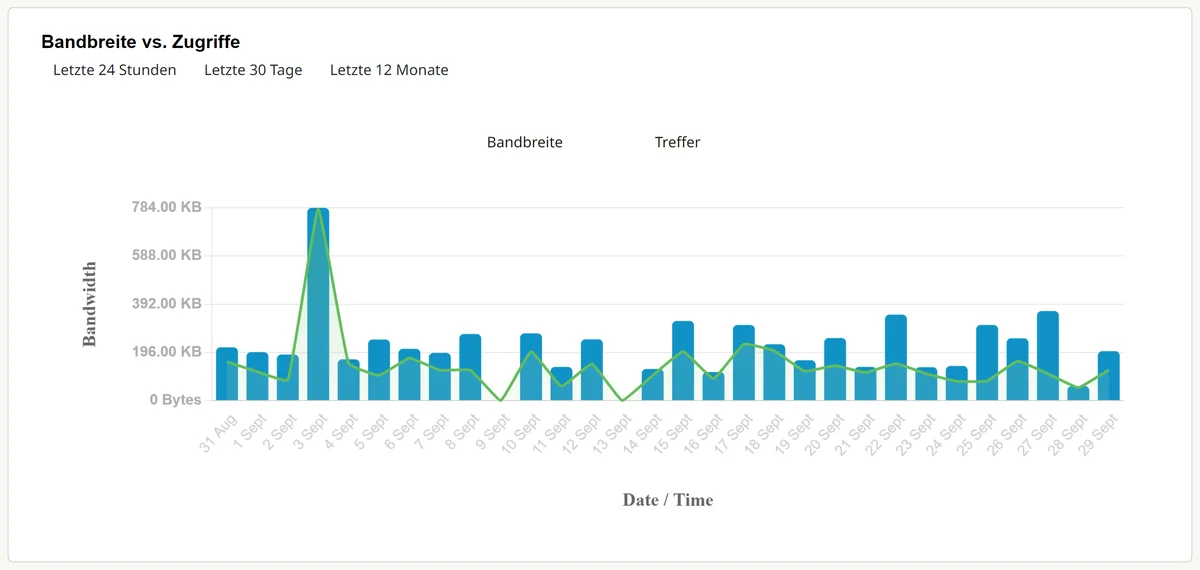Toggle the Treffer legend series

677,142
